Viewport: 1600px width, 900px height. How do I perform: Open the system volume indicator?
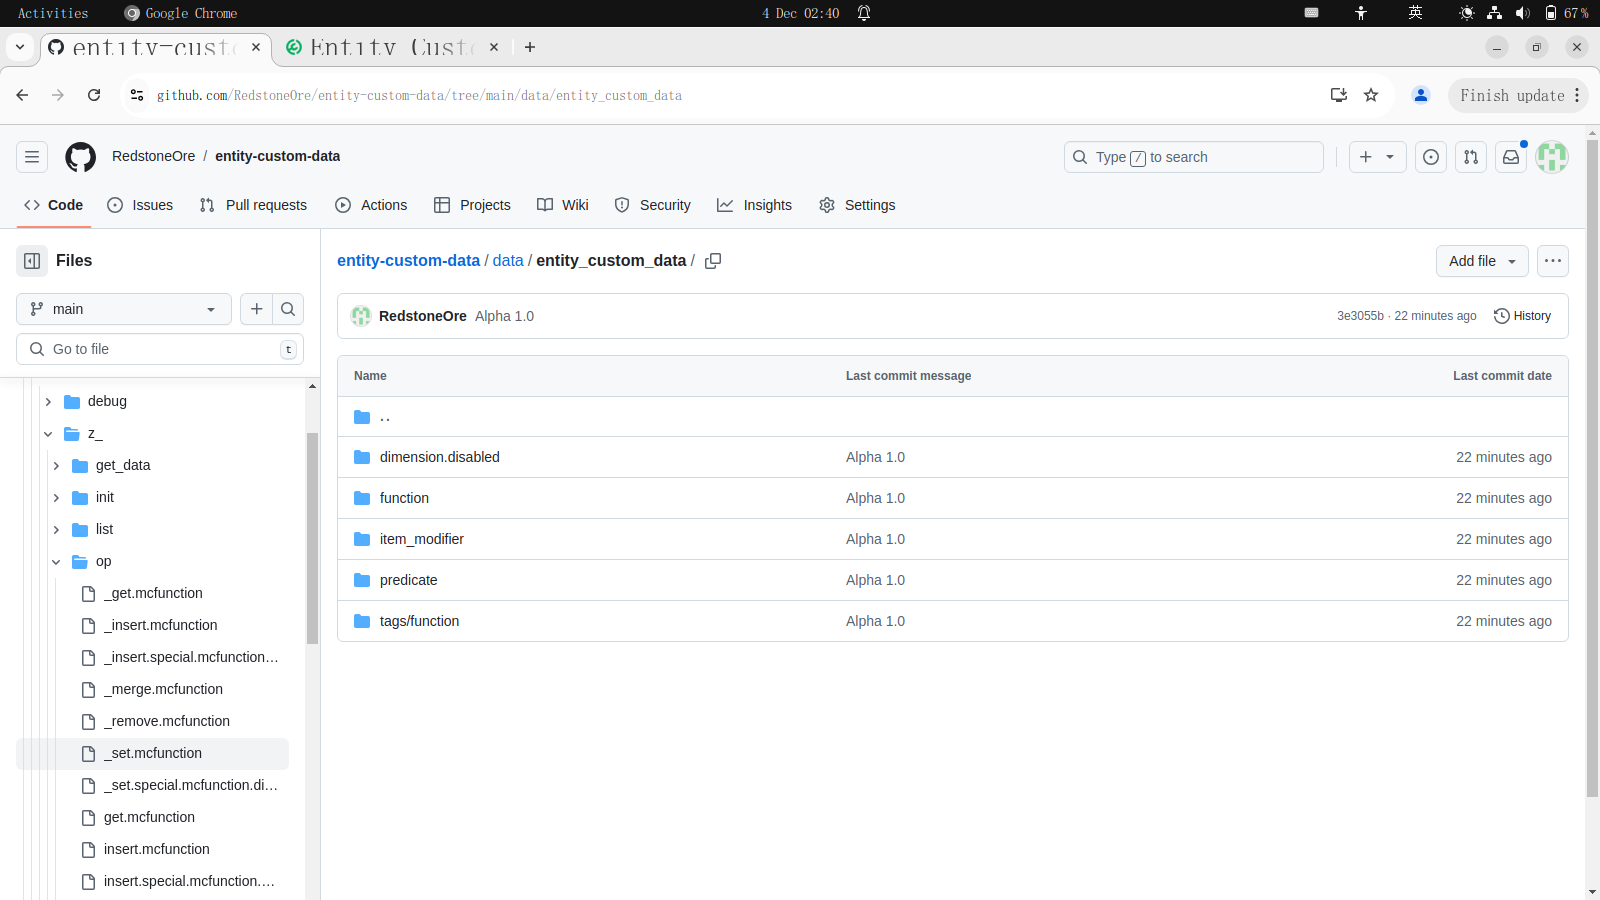coord(1522,13)
